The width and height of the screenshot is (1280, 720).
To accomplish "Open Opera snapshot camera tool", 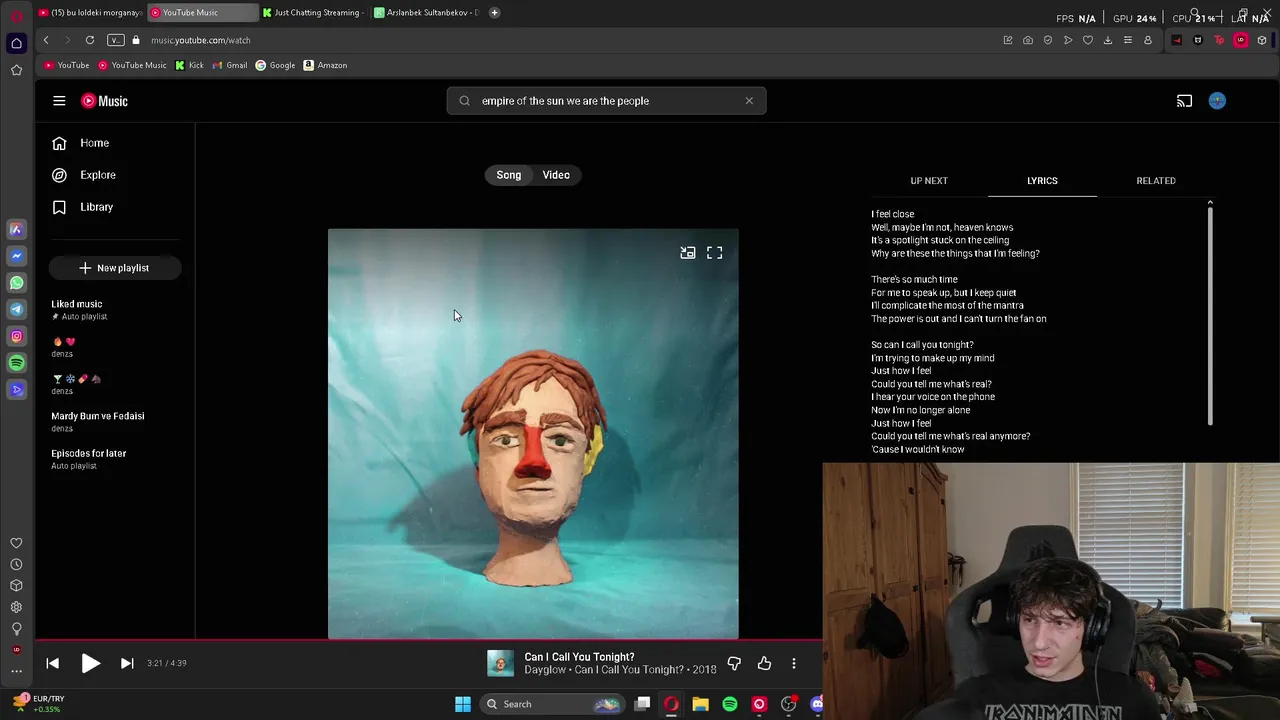I will 1028,40.
